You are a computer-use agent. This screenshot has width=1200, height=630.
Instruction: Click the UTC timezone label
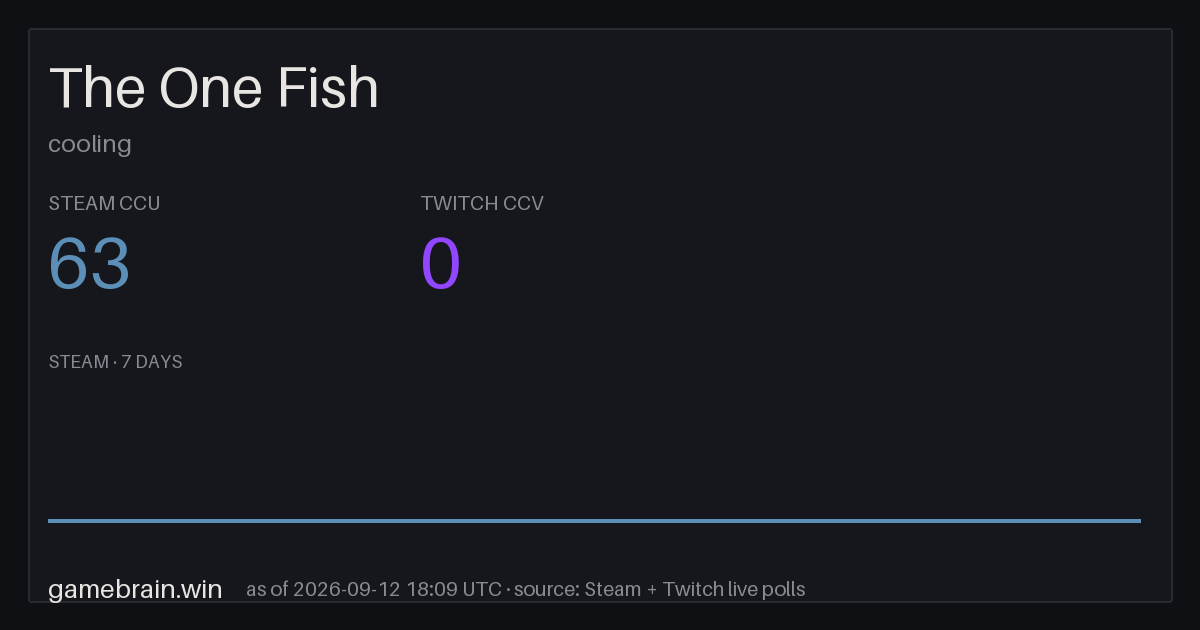click(482, 589)
